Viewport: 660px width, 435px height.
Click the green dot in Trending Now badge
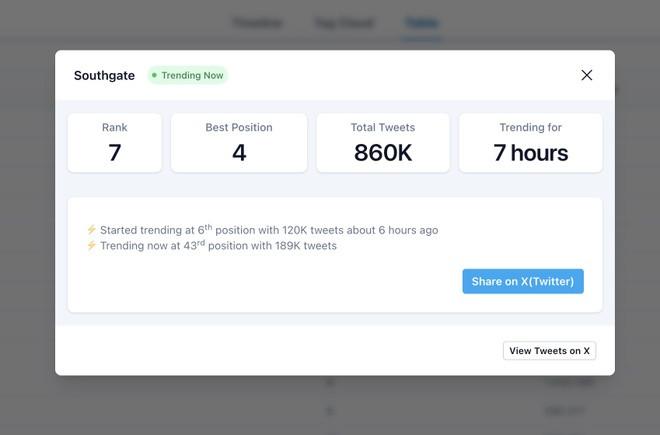(x=154, y=75)
